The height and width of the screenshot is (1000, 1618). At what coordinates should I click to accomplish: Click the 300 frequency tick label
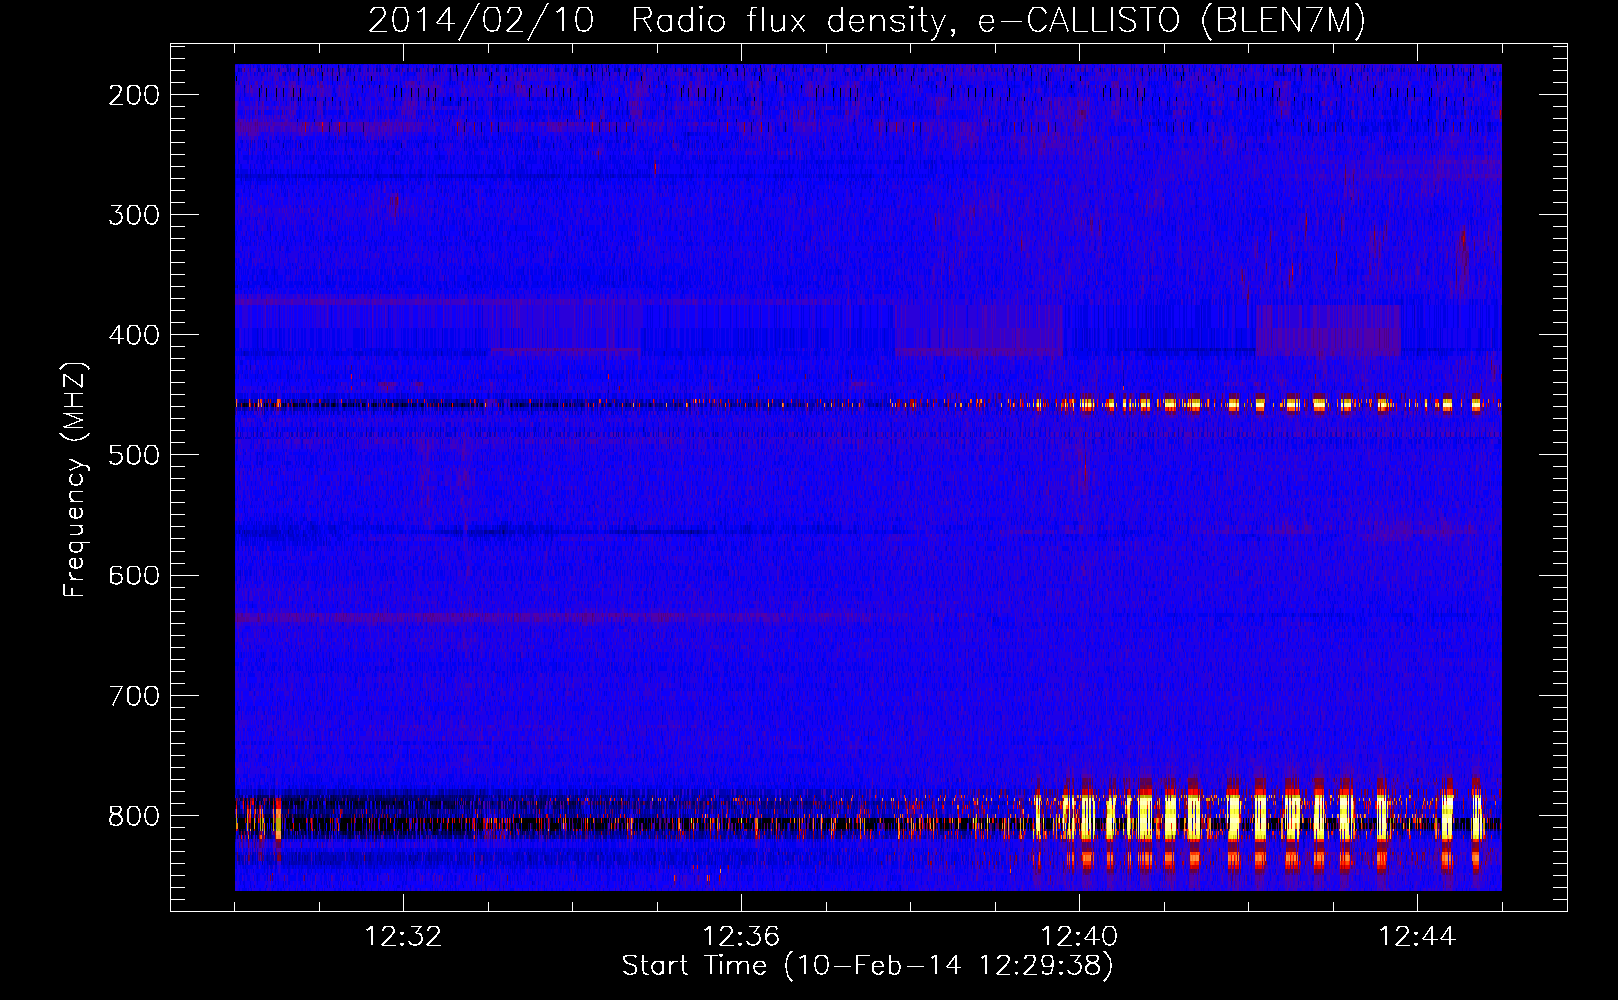pos(134,215)
